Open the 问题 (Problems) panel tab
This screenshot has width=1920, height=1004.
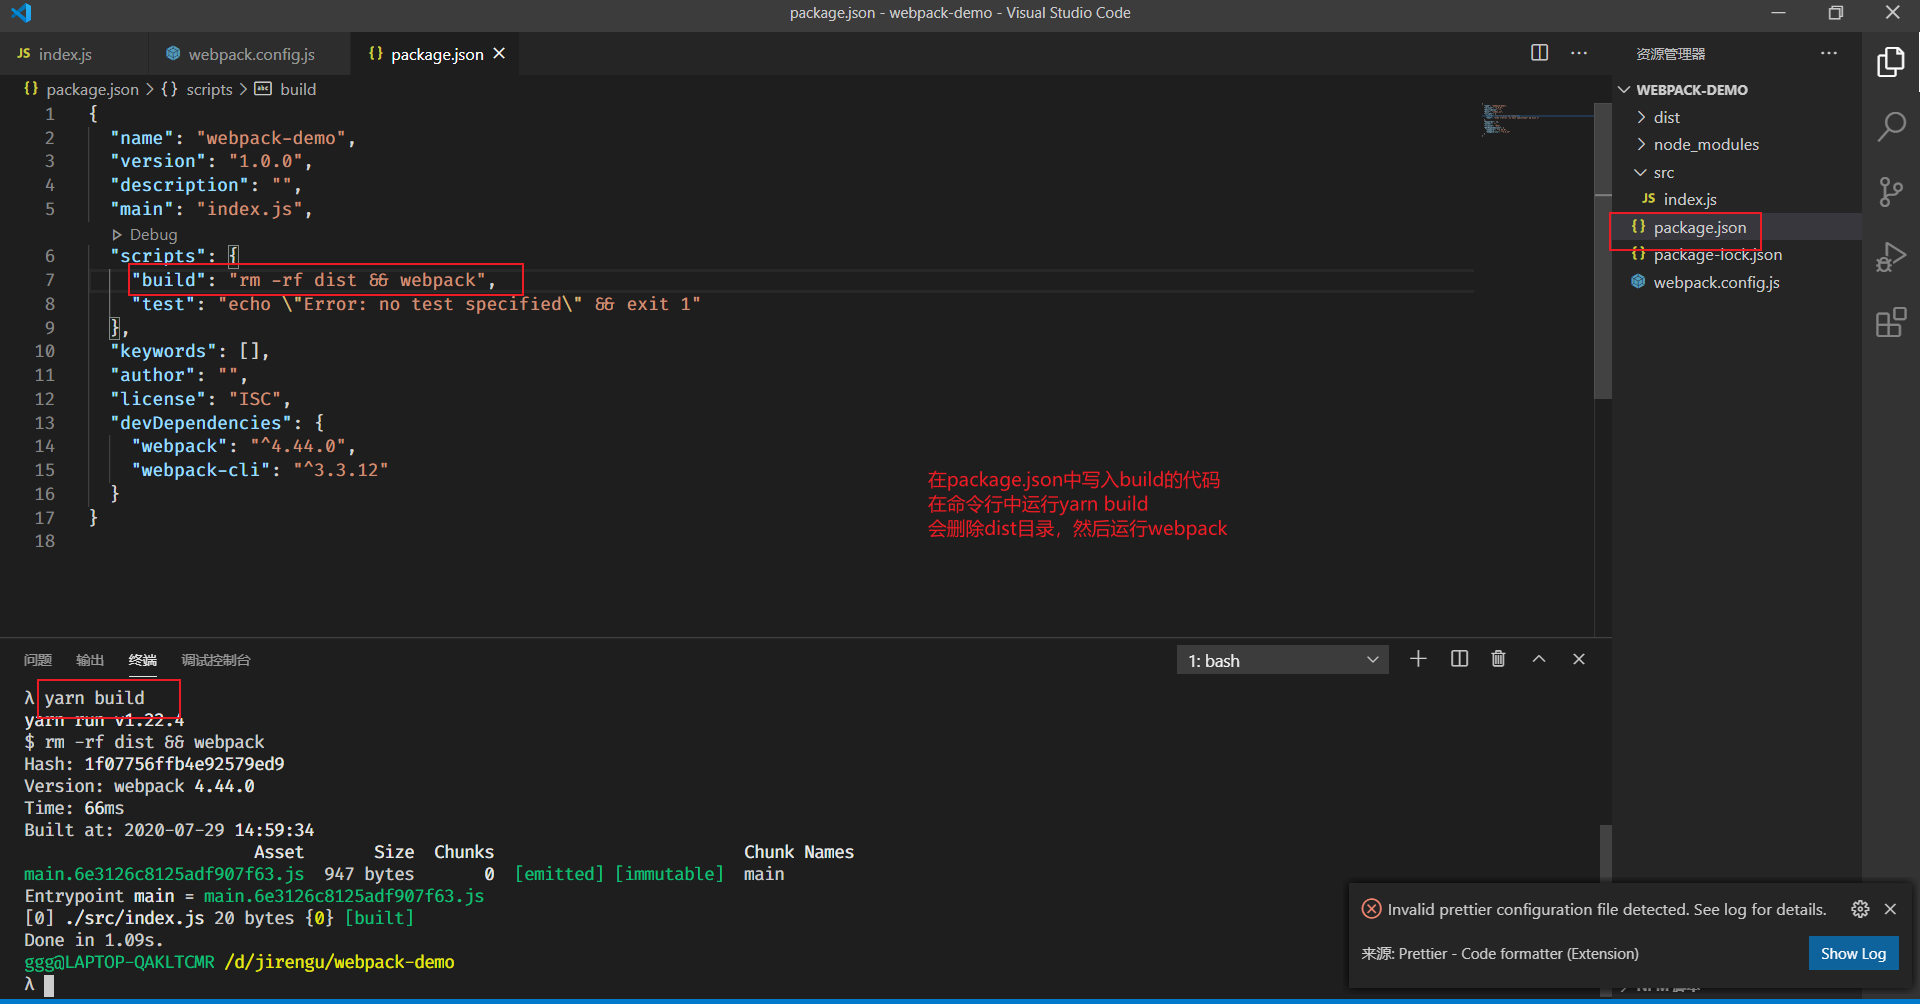(38, 660)
